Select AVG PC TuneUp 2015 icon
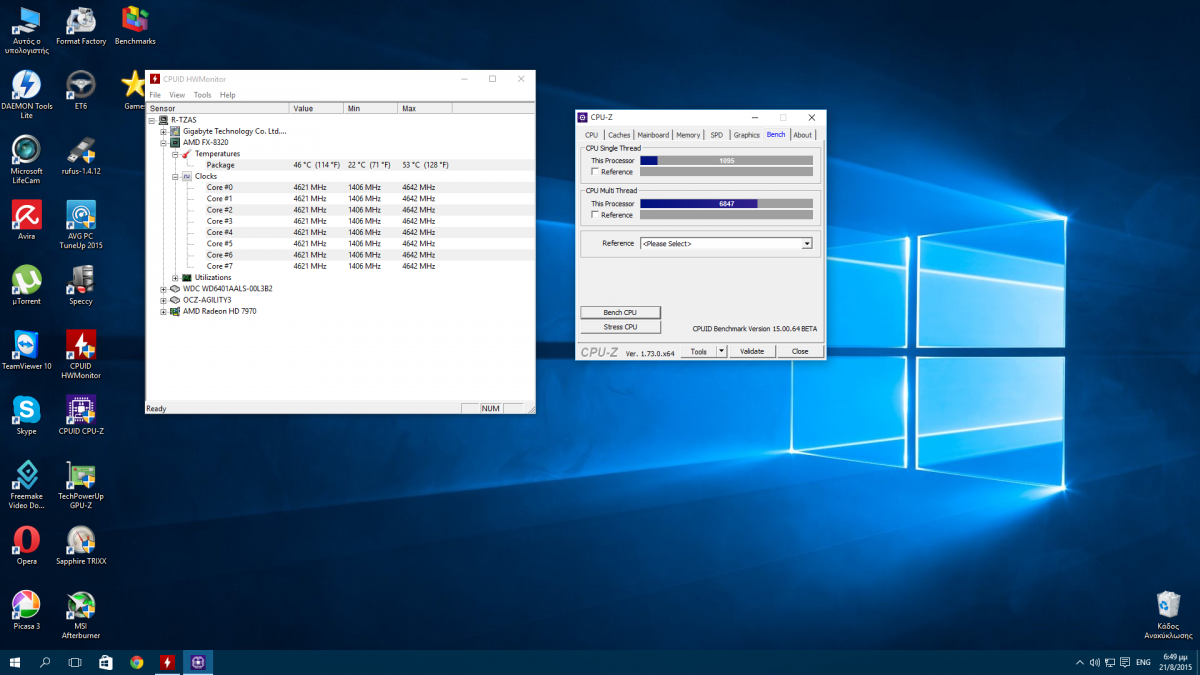Screen dimensions: 1200x675 81,225
